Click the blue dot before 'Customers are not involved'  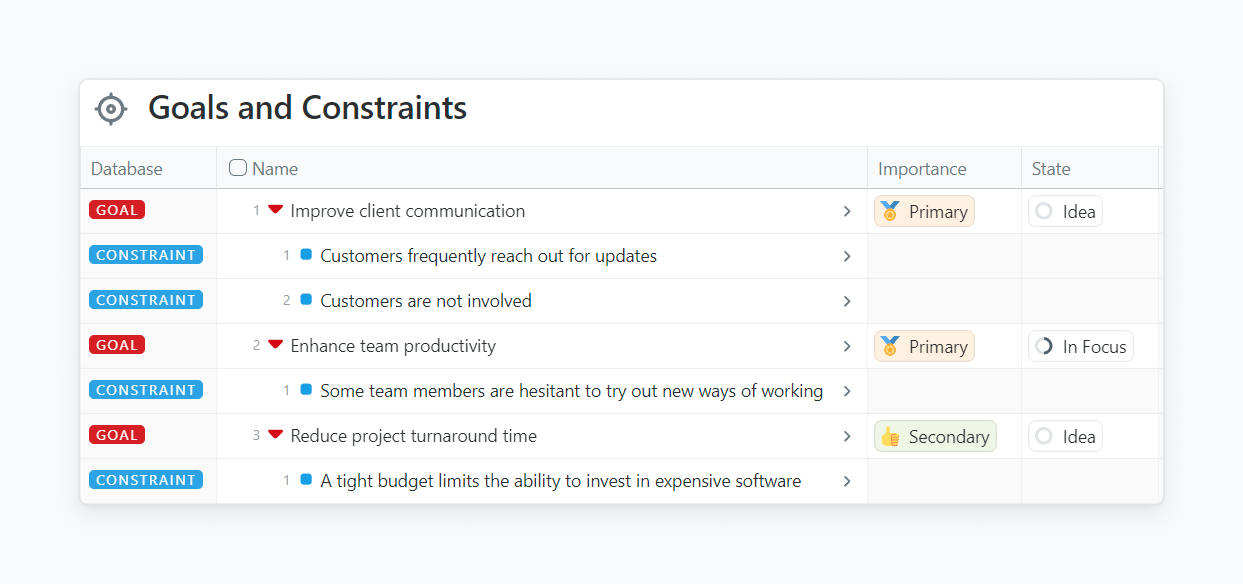(x=306, y=300)
